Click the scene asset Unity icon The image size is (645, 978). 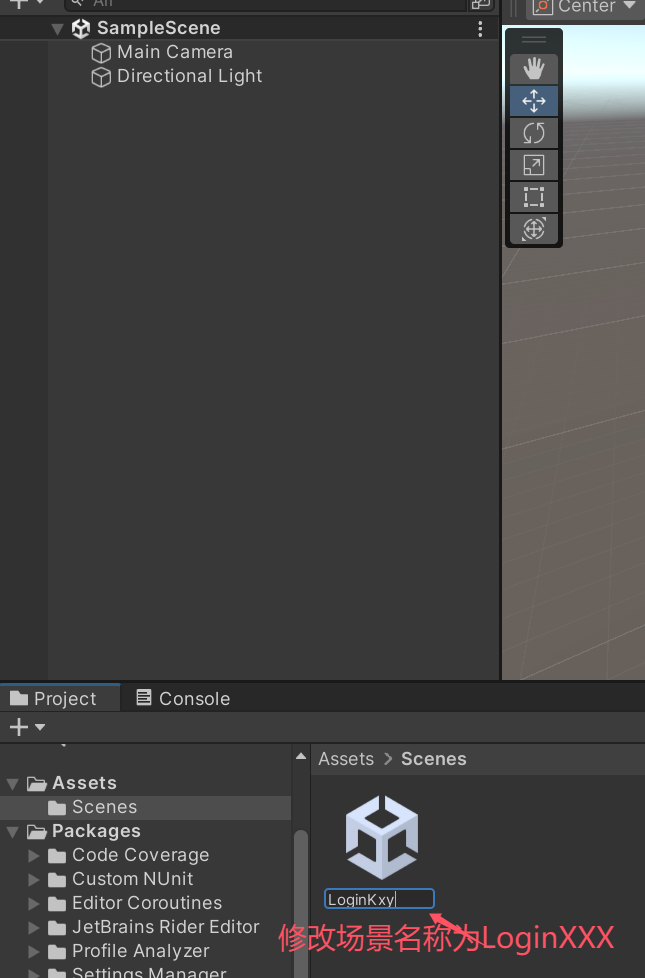pos(381,838)
